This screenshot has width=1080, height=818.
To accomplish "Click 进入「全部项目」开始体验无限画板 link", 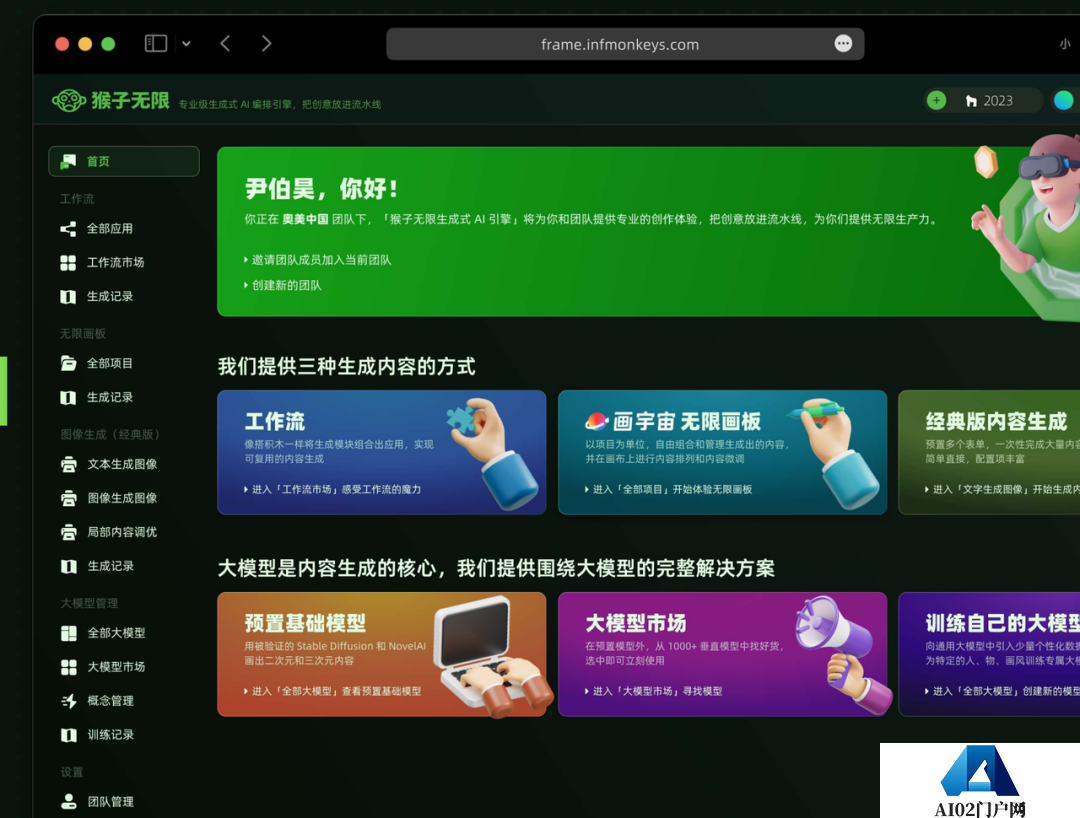I will click(668, 489).
